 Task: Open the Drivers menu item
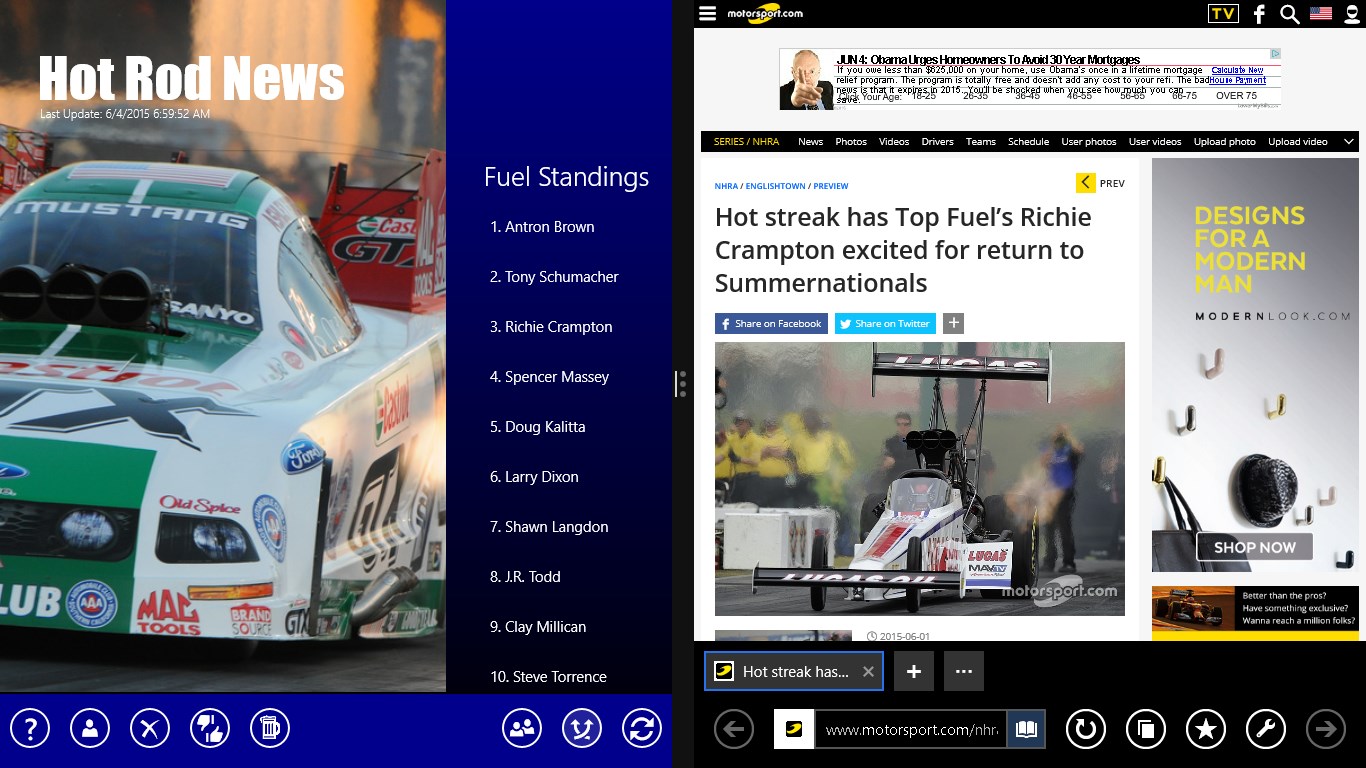click(x=937, y=142)
